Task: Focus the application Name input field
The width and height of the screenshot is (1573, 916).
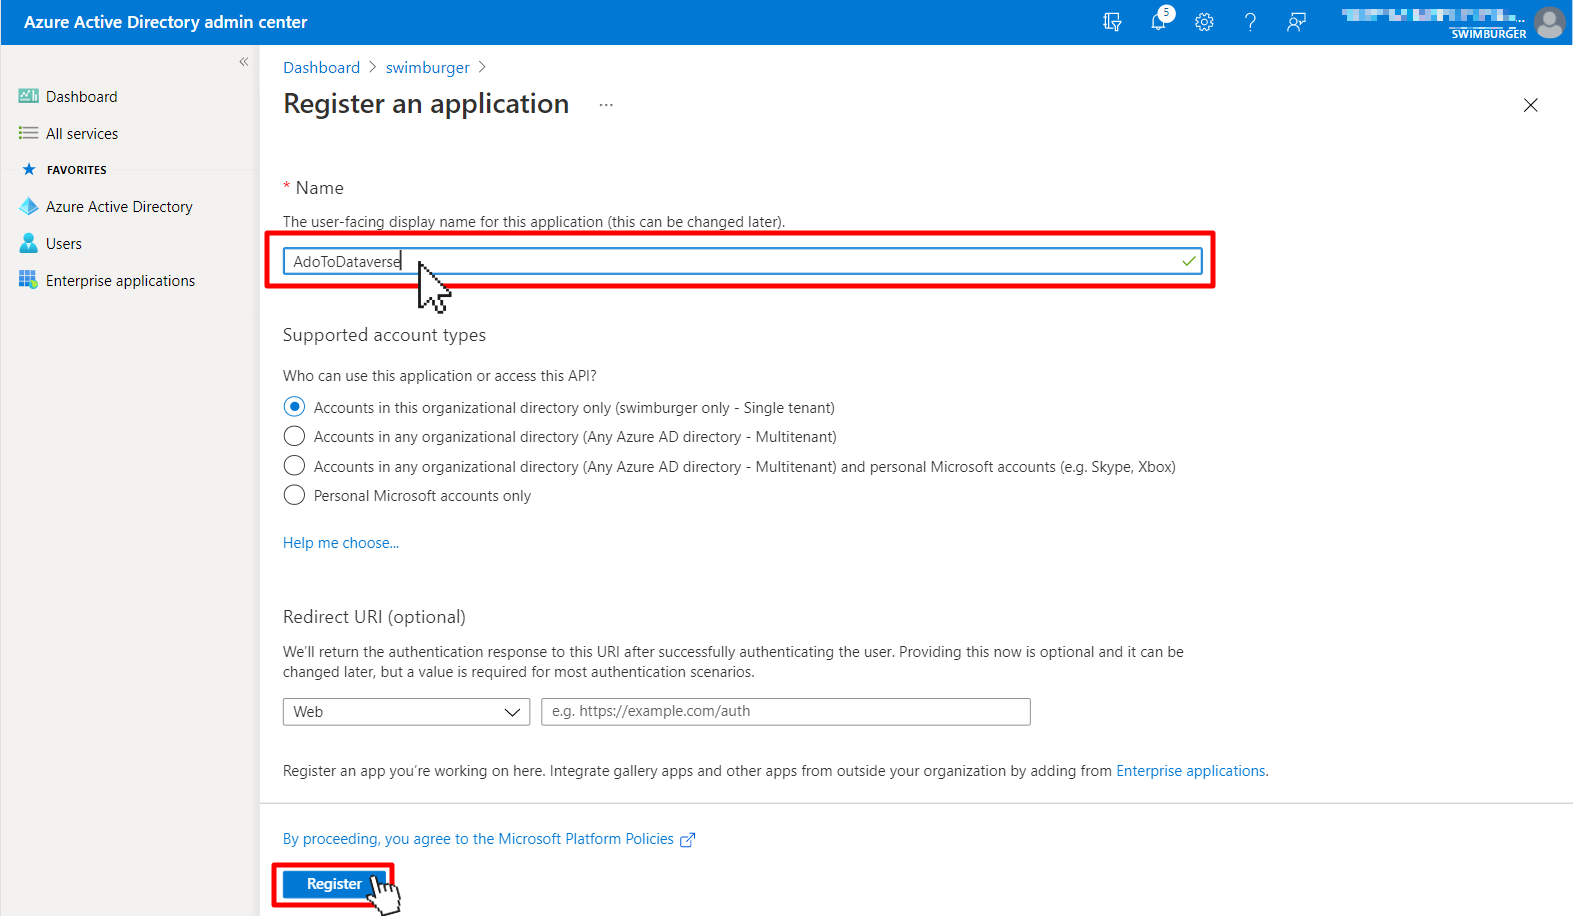Action: (x=742, y=261)
